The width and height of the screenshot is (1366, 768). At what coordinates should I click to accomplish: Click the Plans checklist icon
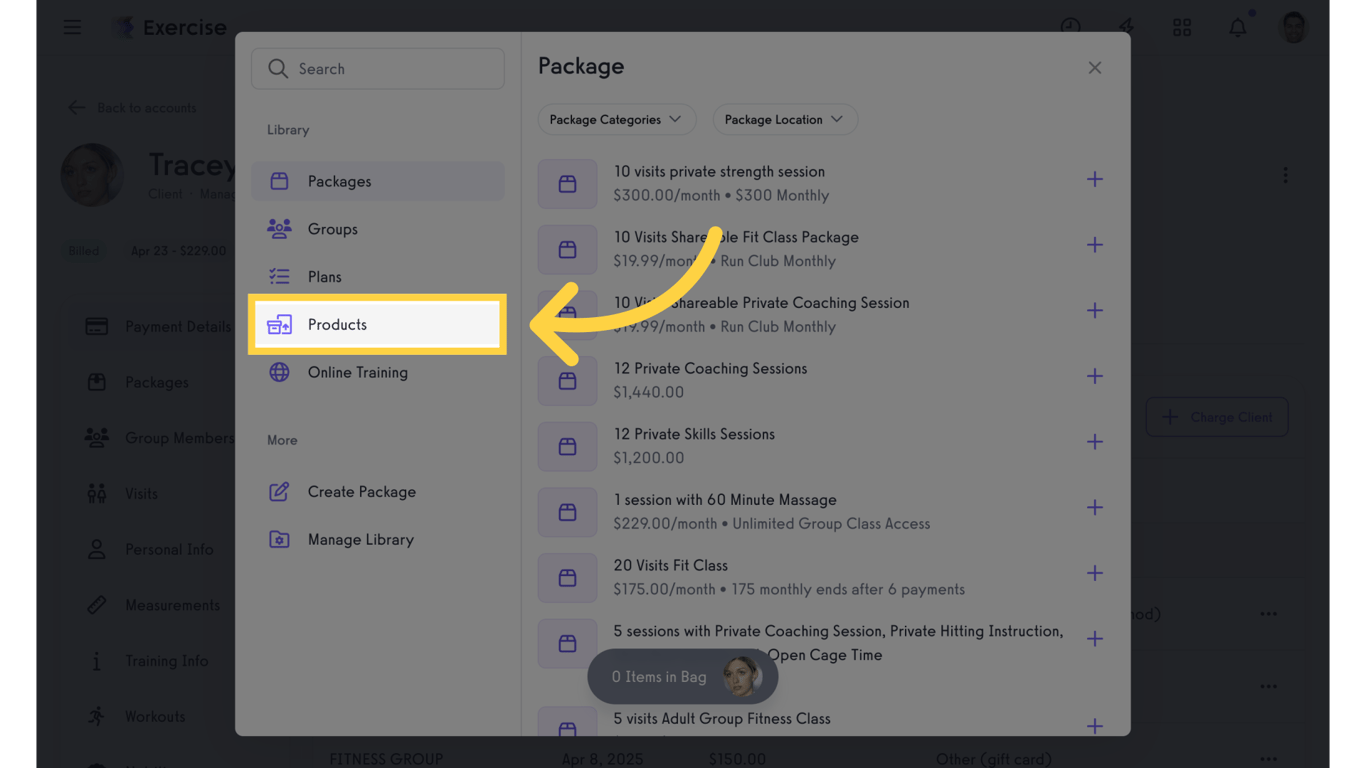[x=279, y=277]
